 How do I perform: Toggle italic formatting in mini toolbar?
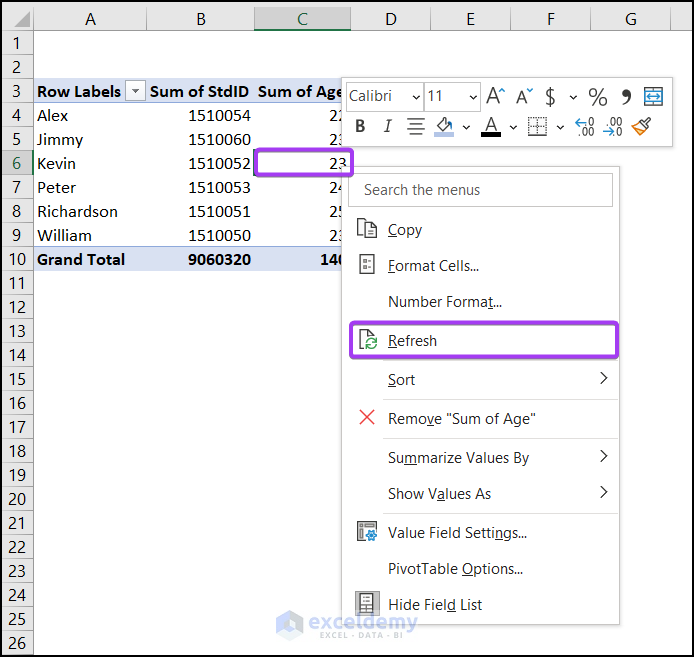click(387, 126)
